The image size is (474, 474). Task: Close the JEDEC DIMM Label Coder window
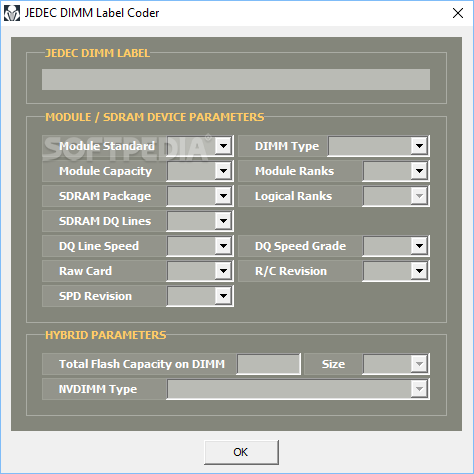[458, 13]
